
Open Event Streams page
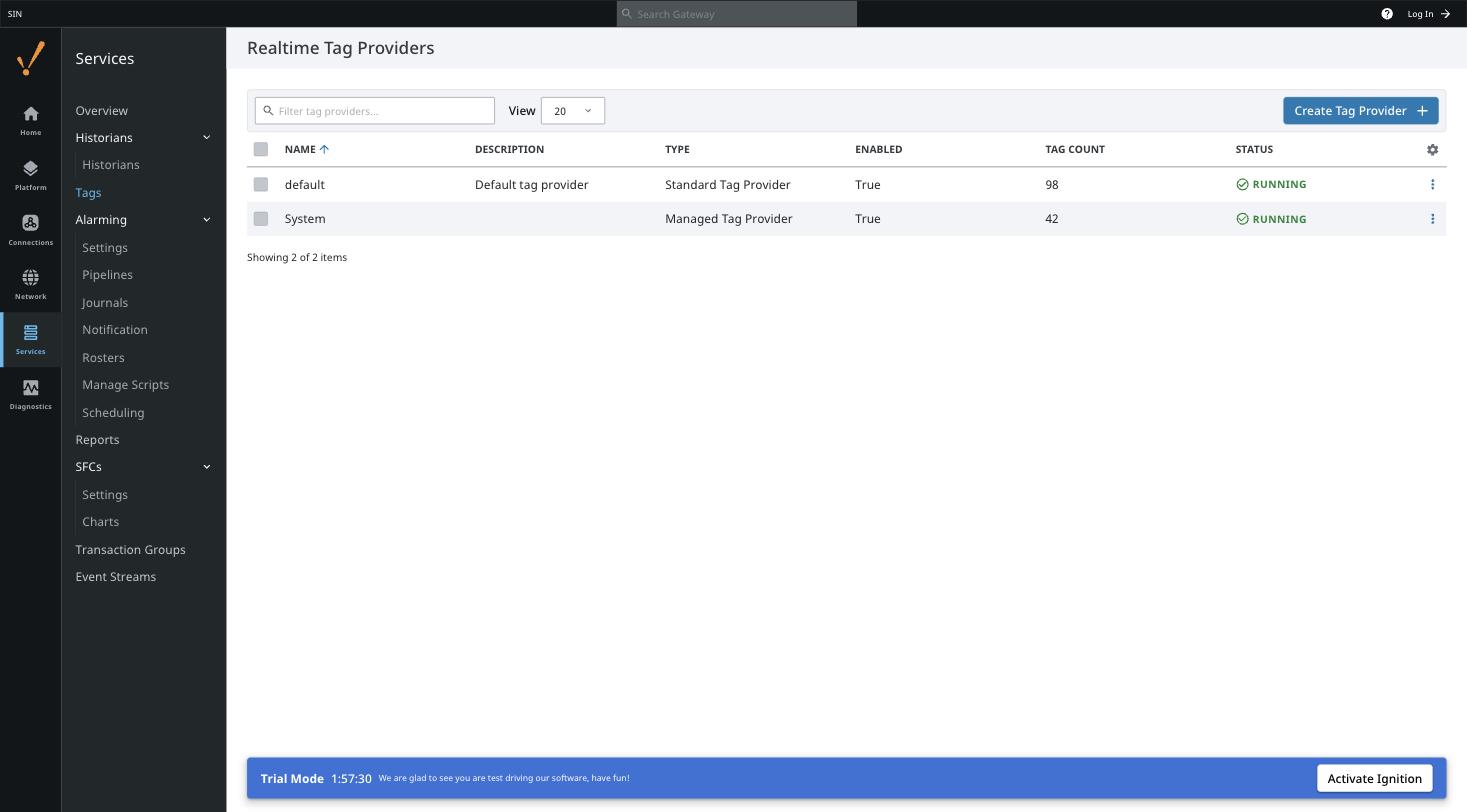pos(116,577)
